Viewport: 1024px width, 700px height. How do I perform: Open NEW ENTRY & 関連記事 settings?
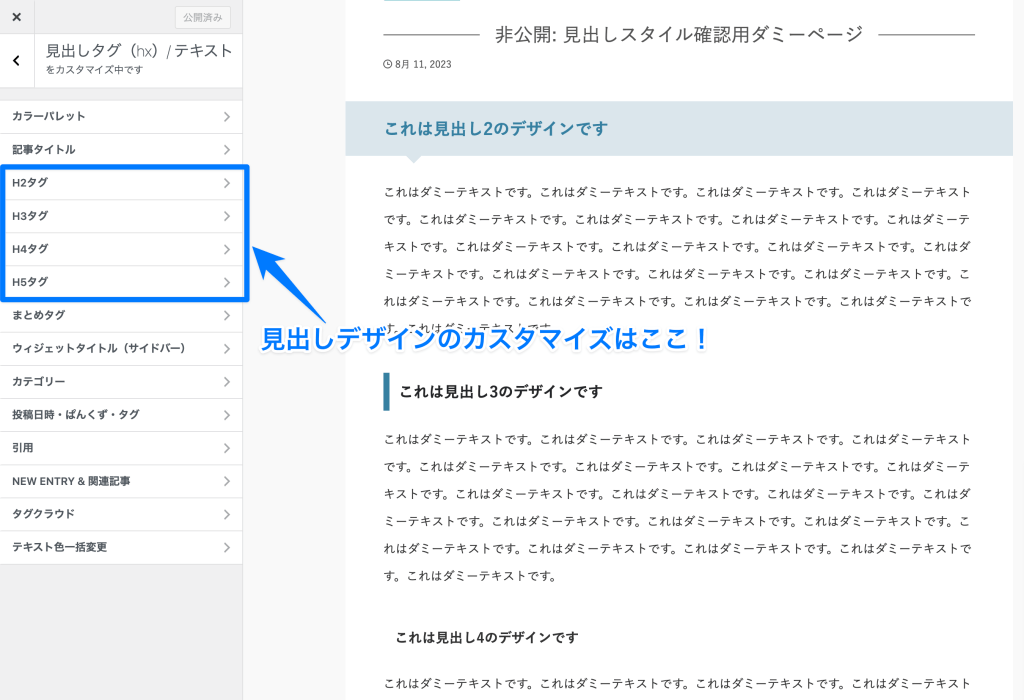pos(120,481)
